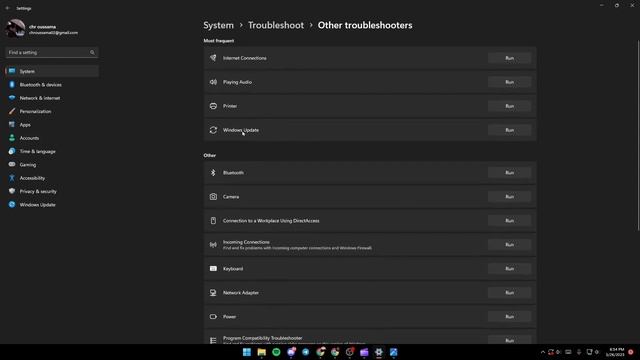Go to System breadcrumb
The width and height of the screenshot is (640, 360).
[218, 25]
